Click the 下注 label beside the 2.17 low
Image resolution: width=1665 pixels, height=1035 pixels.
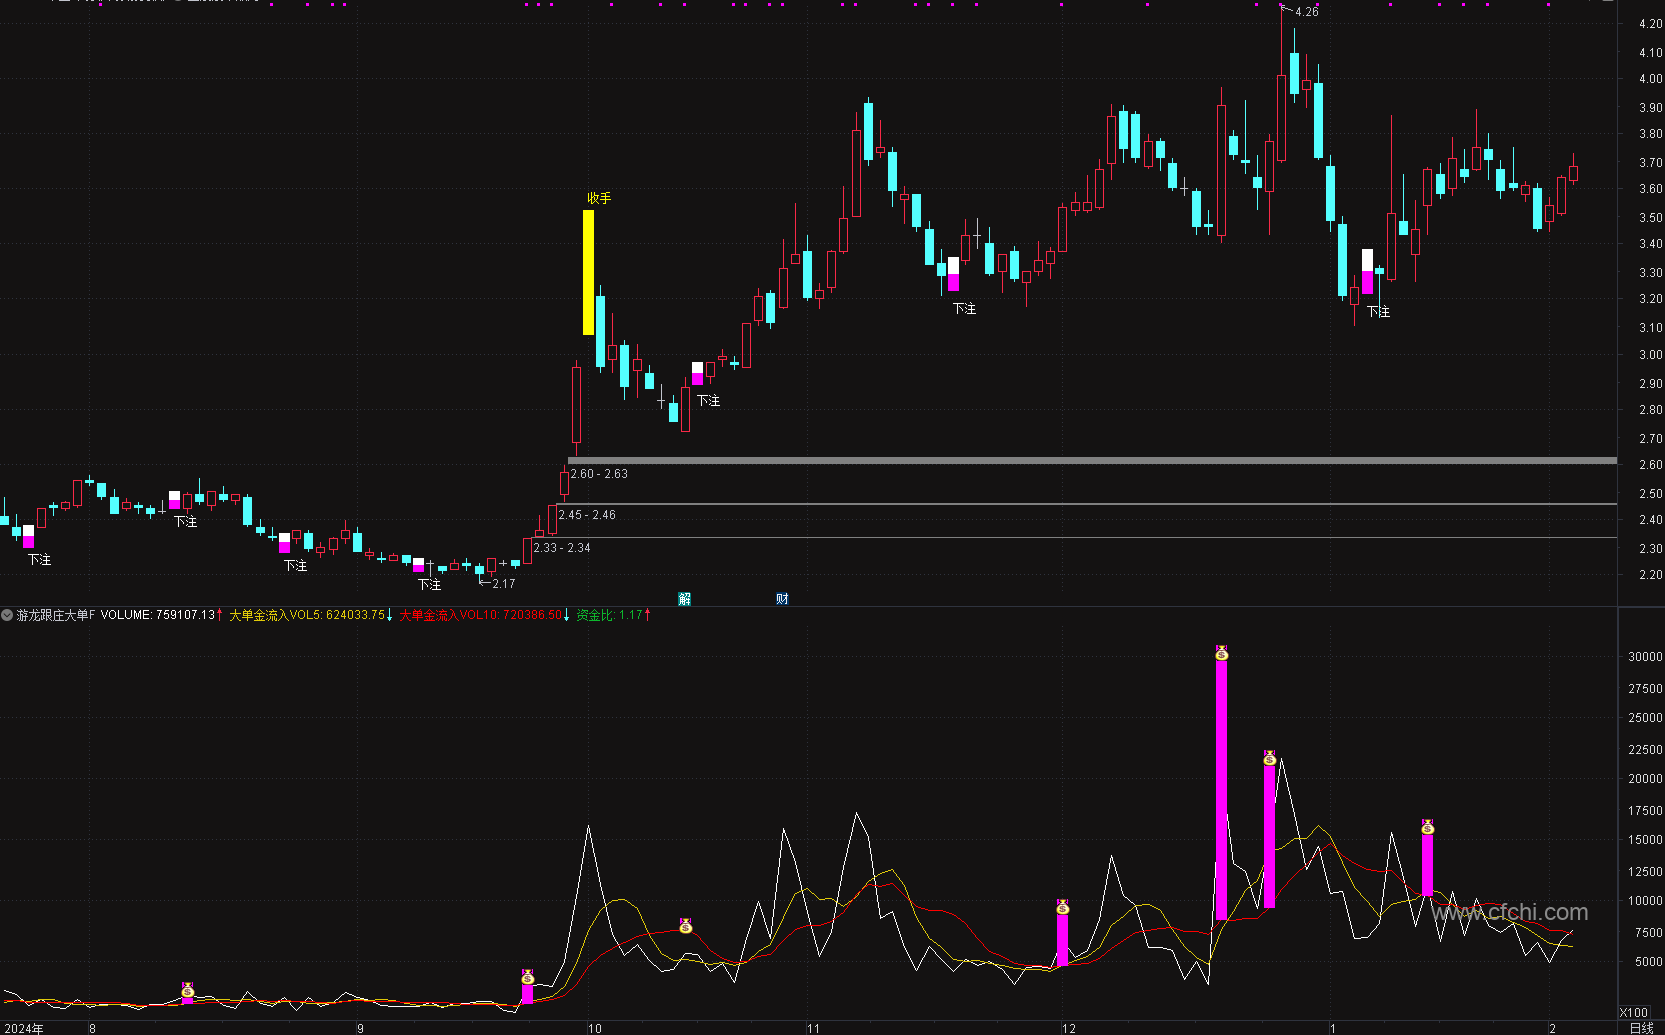430,585
